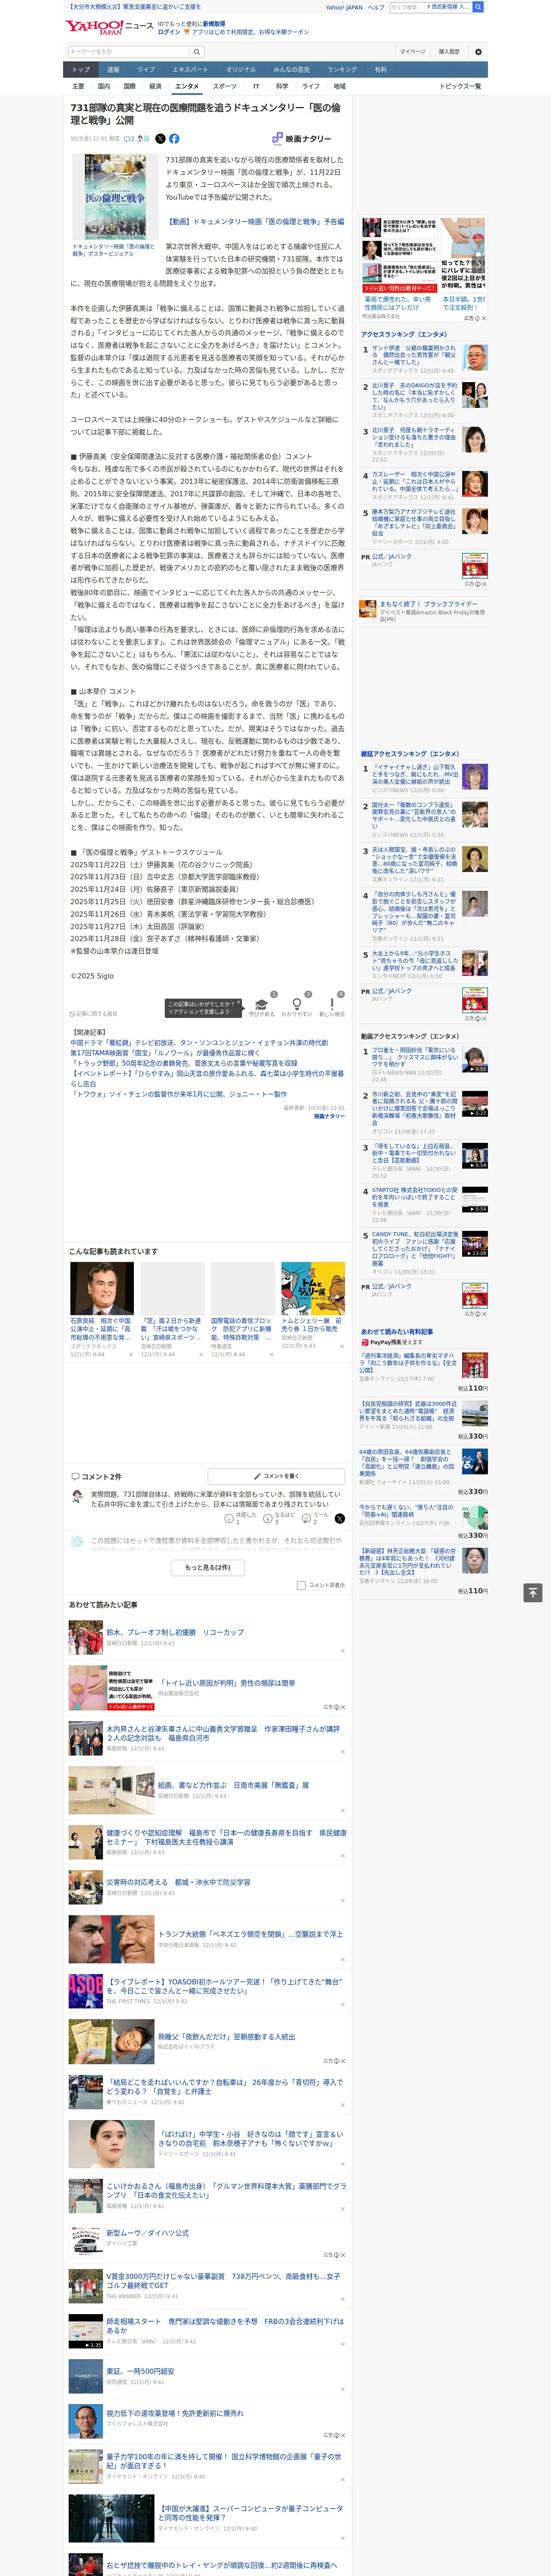The image size is (551, 2576).
Task: Select the エキスパート tab
Action: coord(190,70)
